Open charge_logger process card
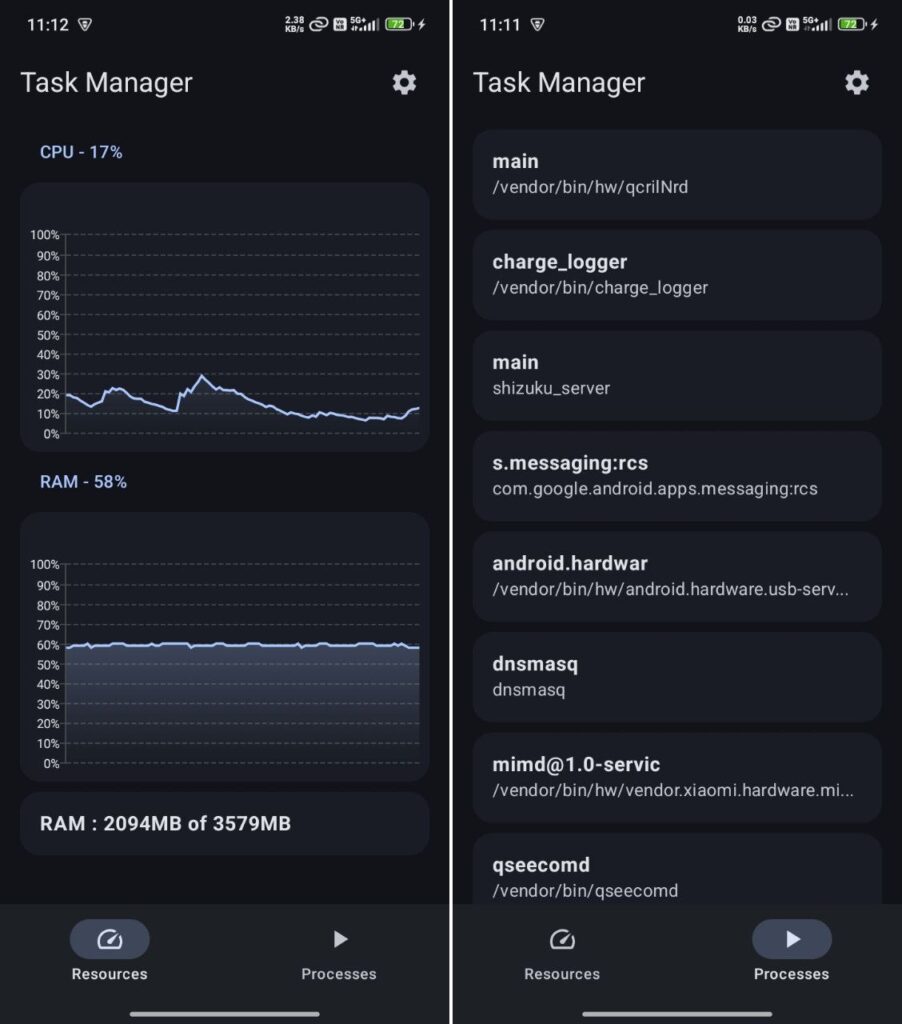Viewport: 902px width, 1024px height. point(677,275)
